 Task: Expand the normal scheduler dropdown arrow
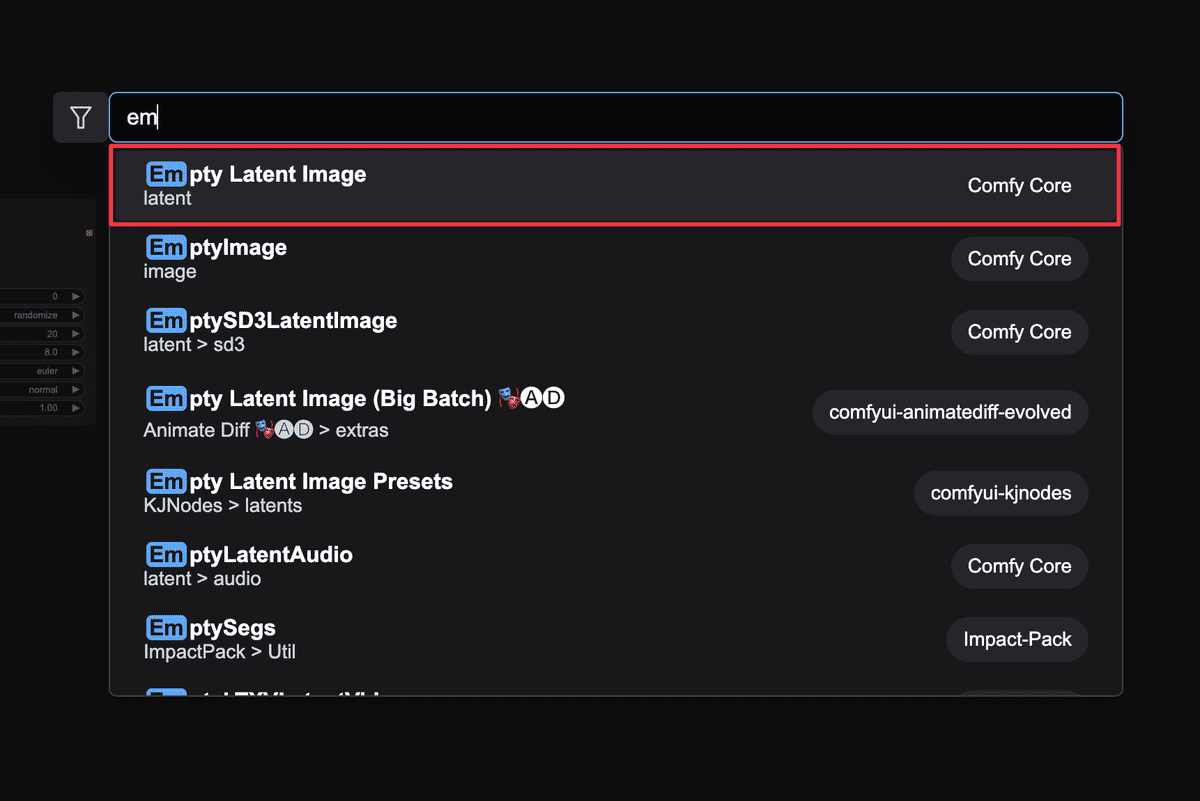[x=76, y=390]
